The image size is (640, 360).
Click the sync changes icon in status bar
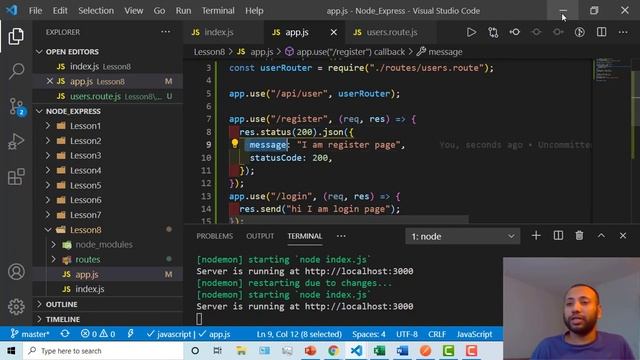(x=65, y=334)
